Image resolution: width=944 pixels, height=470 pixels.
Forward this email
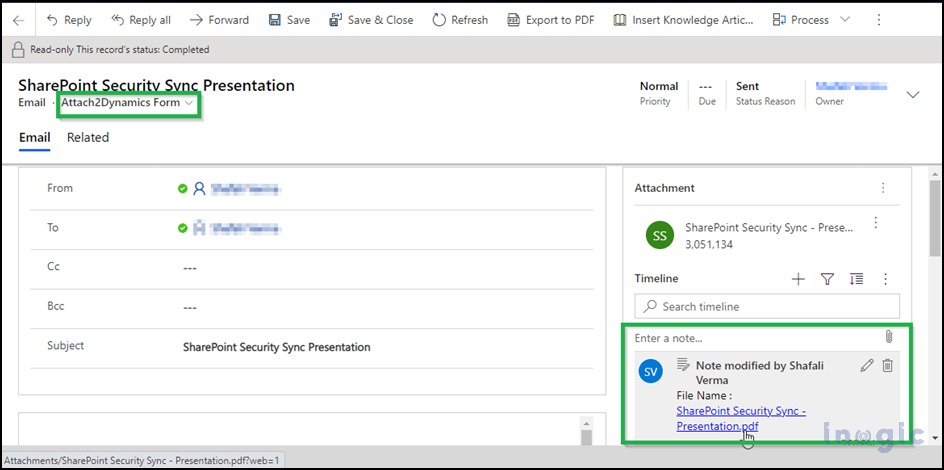click(x=219, y=20)
